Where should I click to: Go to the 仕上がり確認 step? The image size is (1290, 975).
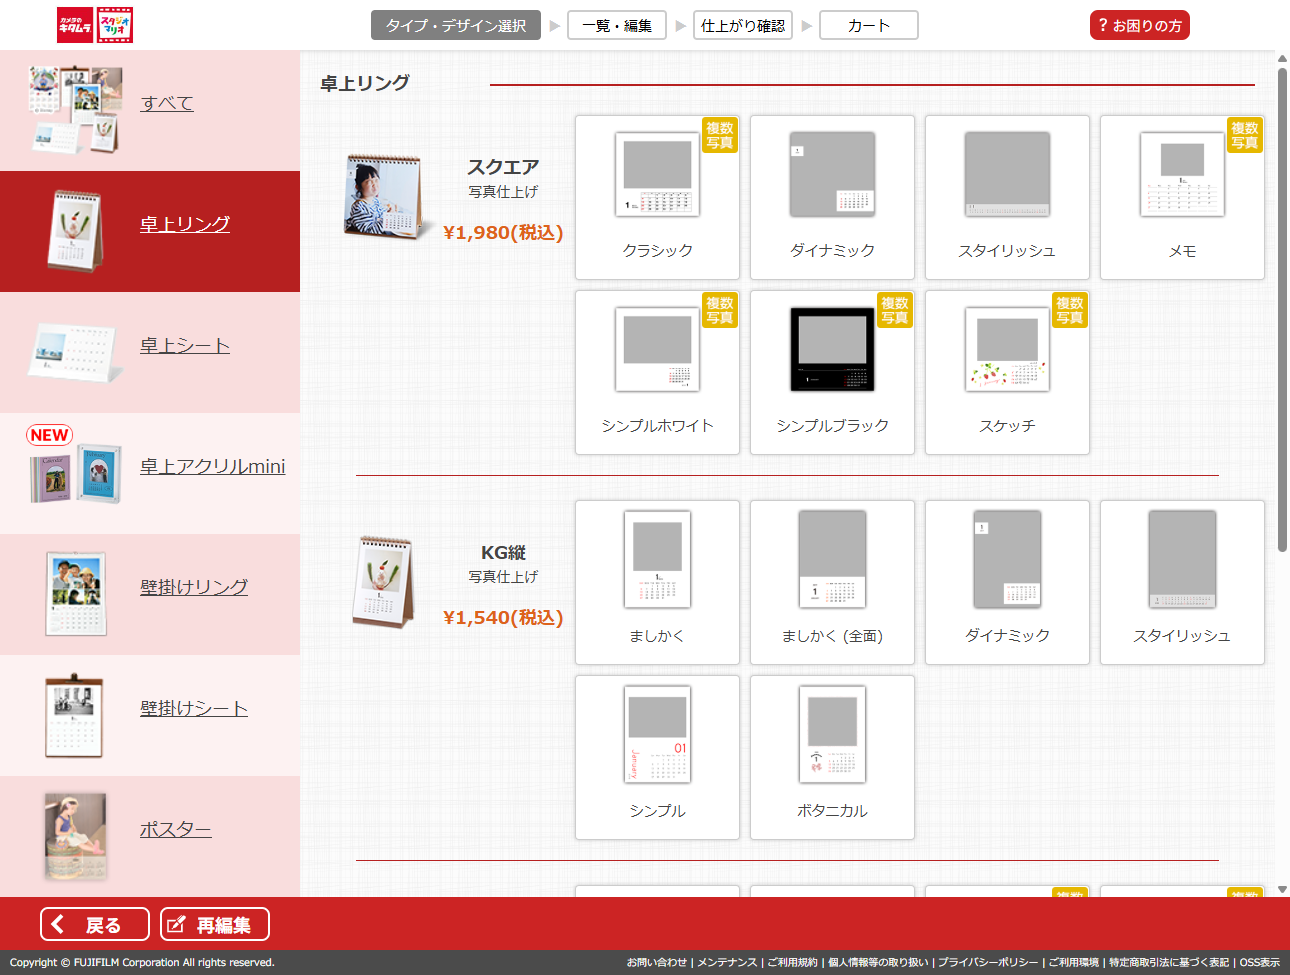point(743,26)
